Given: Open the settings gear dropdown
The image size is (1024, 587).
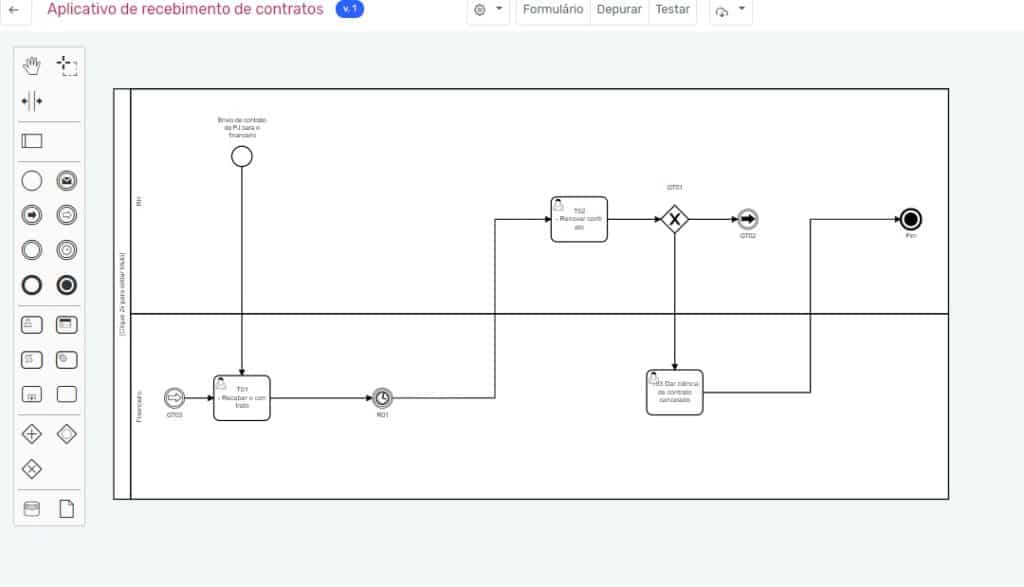Looking at the screenshot, I should click(x=487, y=10).
